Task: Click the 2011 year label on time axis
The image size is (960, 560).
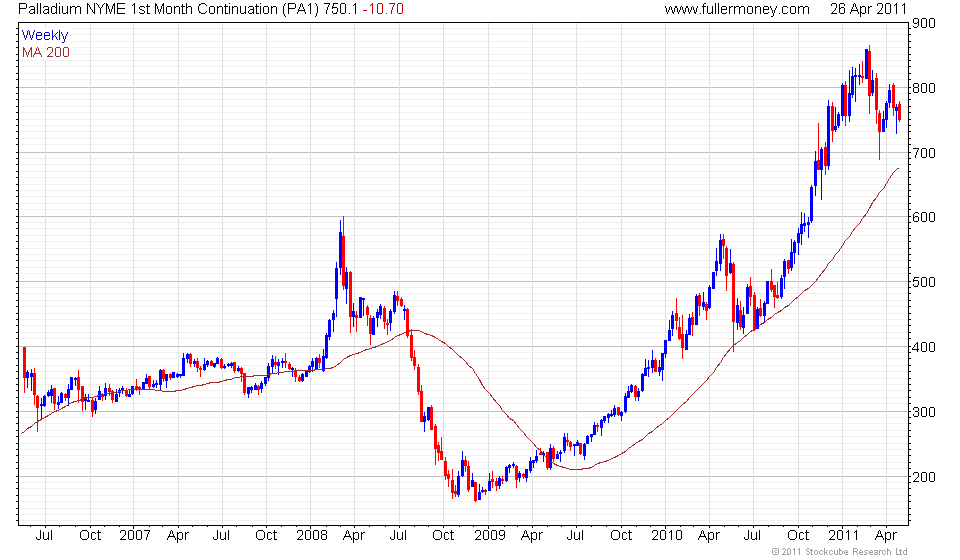Action: (843, 535)
